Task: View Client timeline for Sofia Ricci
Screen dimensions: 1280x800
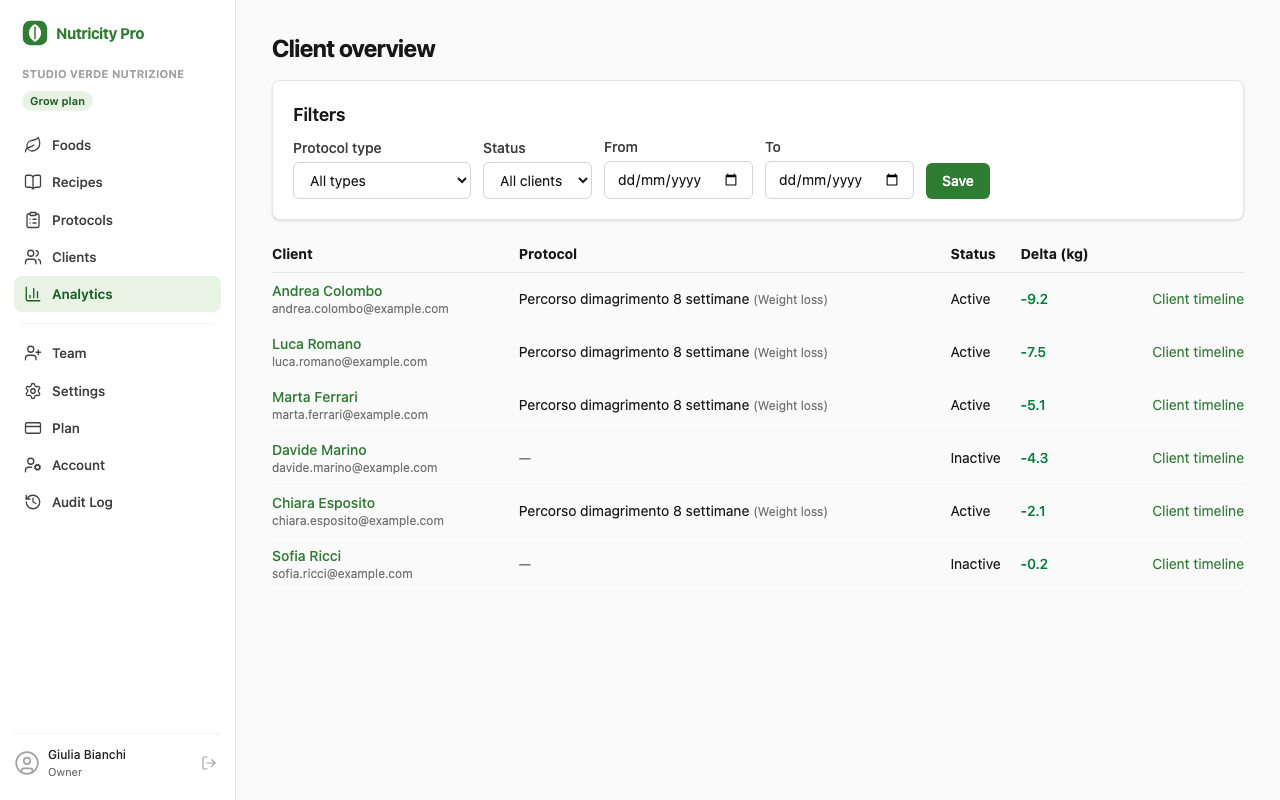Action: (x=1198, y=564)
